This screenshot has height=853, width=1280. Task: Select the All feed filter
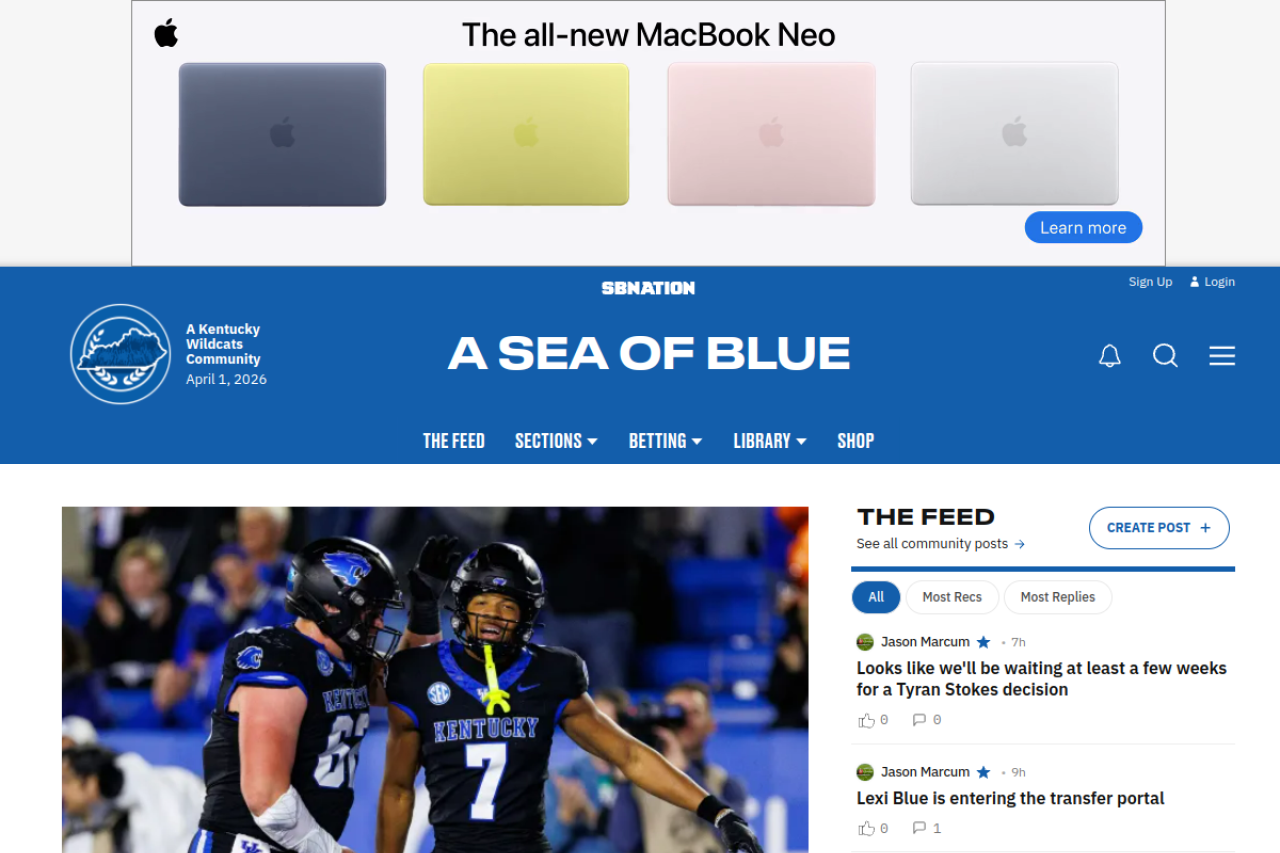click(x=876, y=597)
